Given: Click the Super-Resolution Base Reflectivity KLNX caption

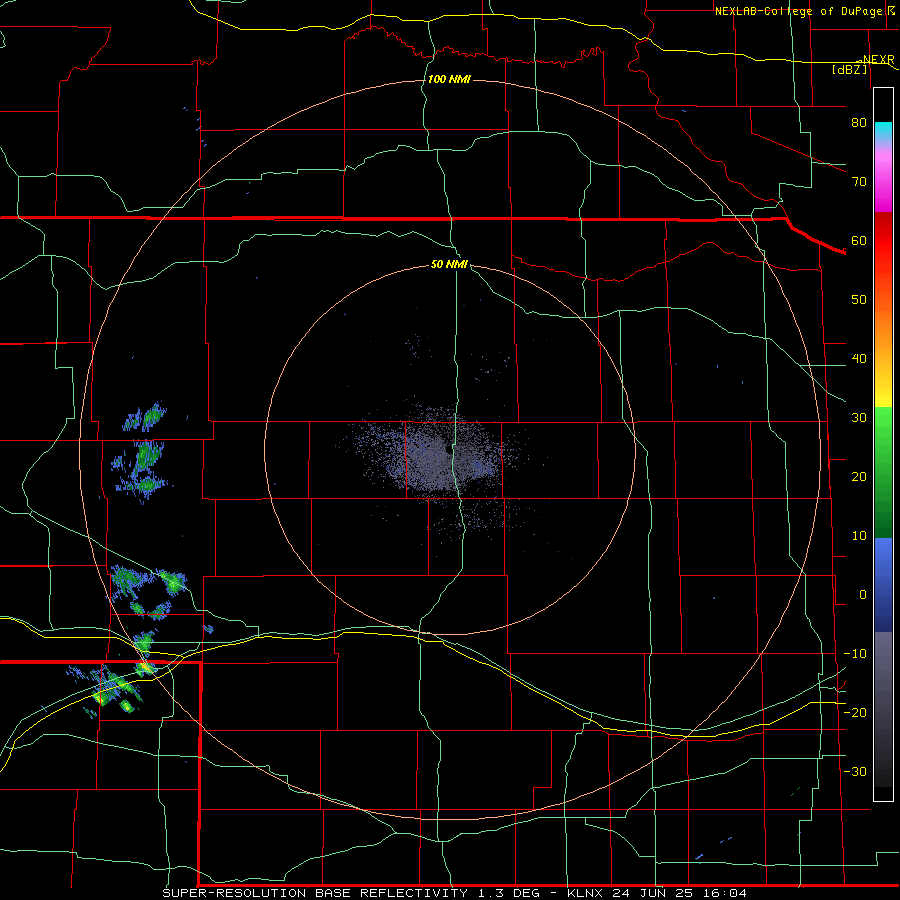Looking at the screenshot, I should click(455, 893).
